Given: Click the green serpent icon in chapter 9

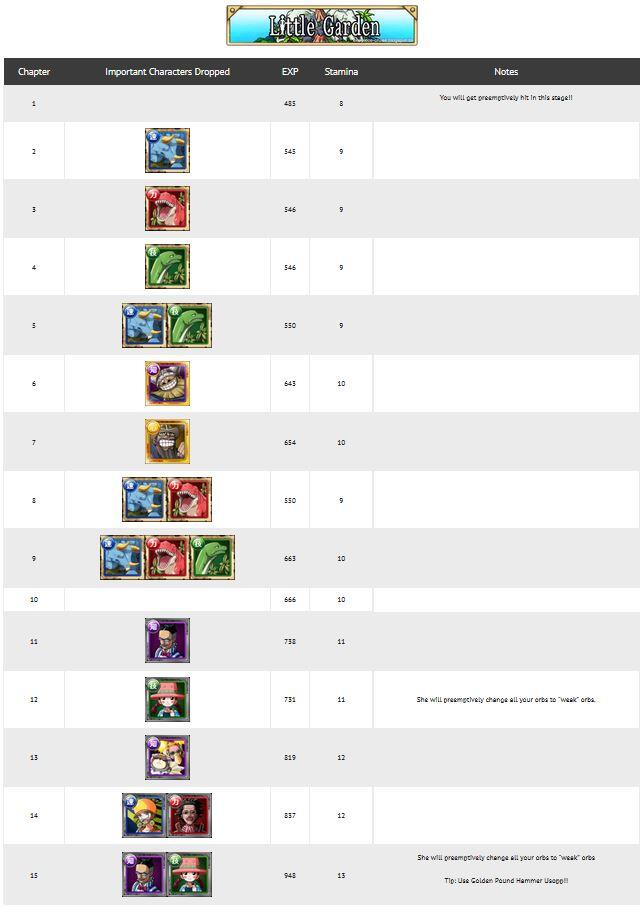Looking at the screenshot, I should pos(212,557).
